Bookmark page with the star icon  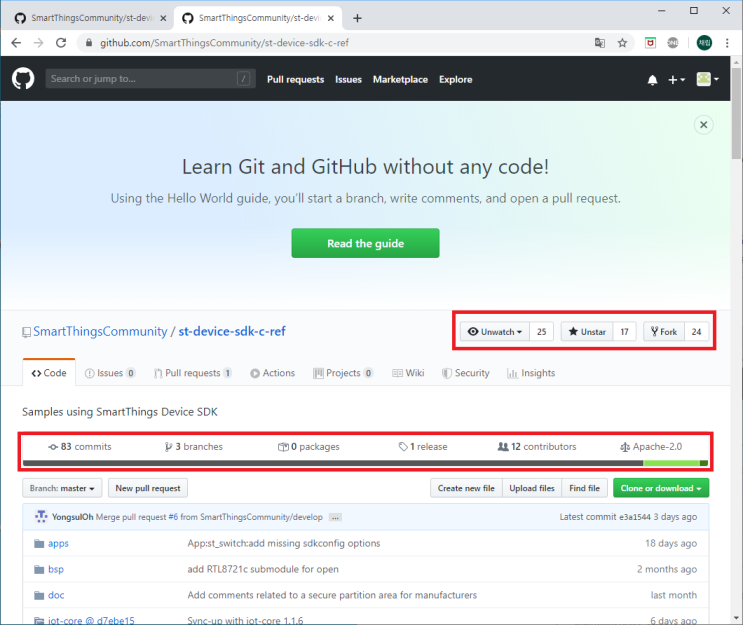[622, 43]
